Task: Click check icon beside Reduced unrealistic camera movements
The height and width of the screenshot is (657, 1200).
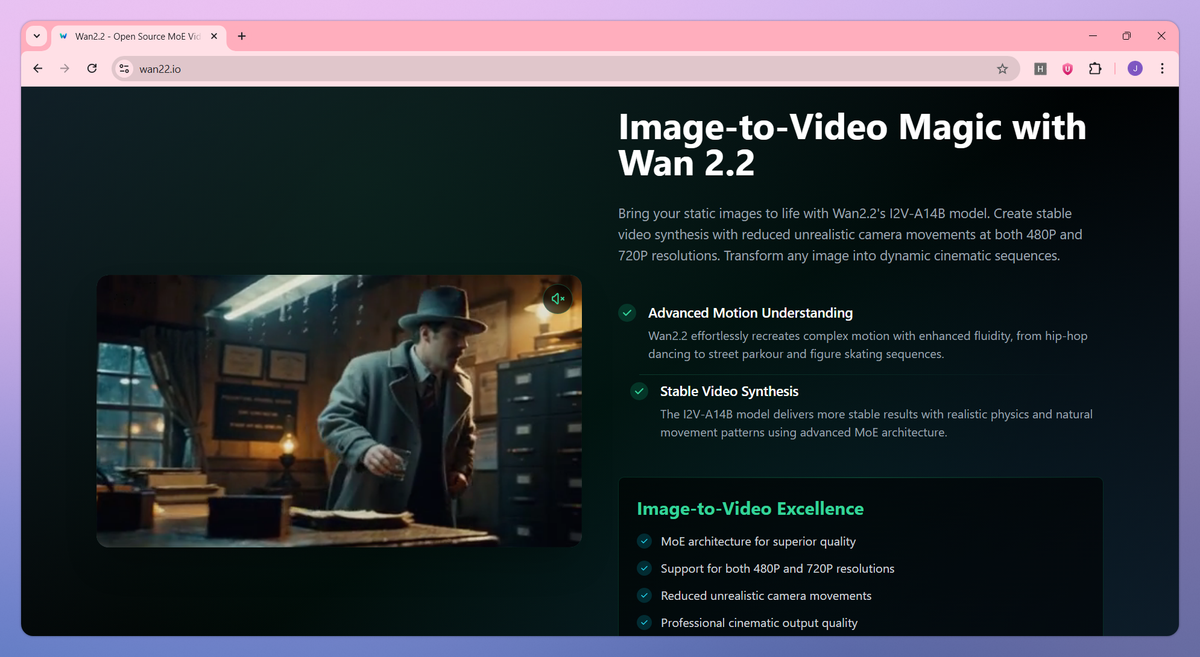Action: point(644,595)
